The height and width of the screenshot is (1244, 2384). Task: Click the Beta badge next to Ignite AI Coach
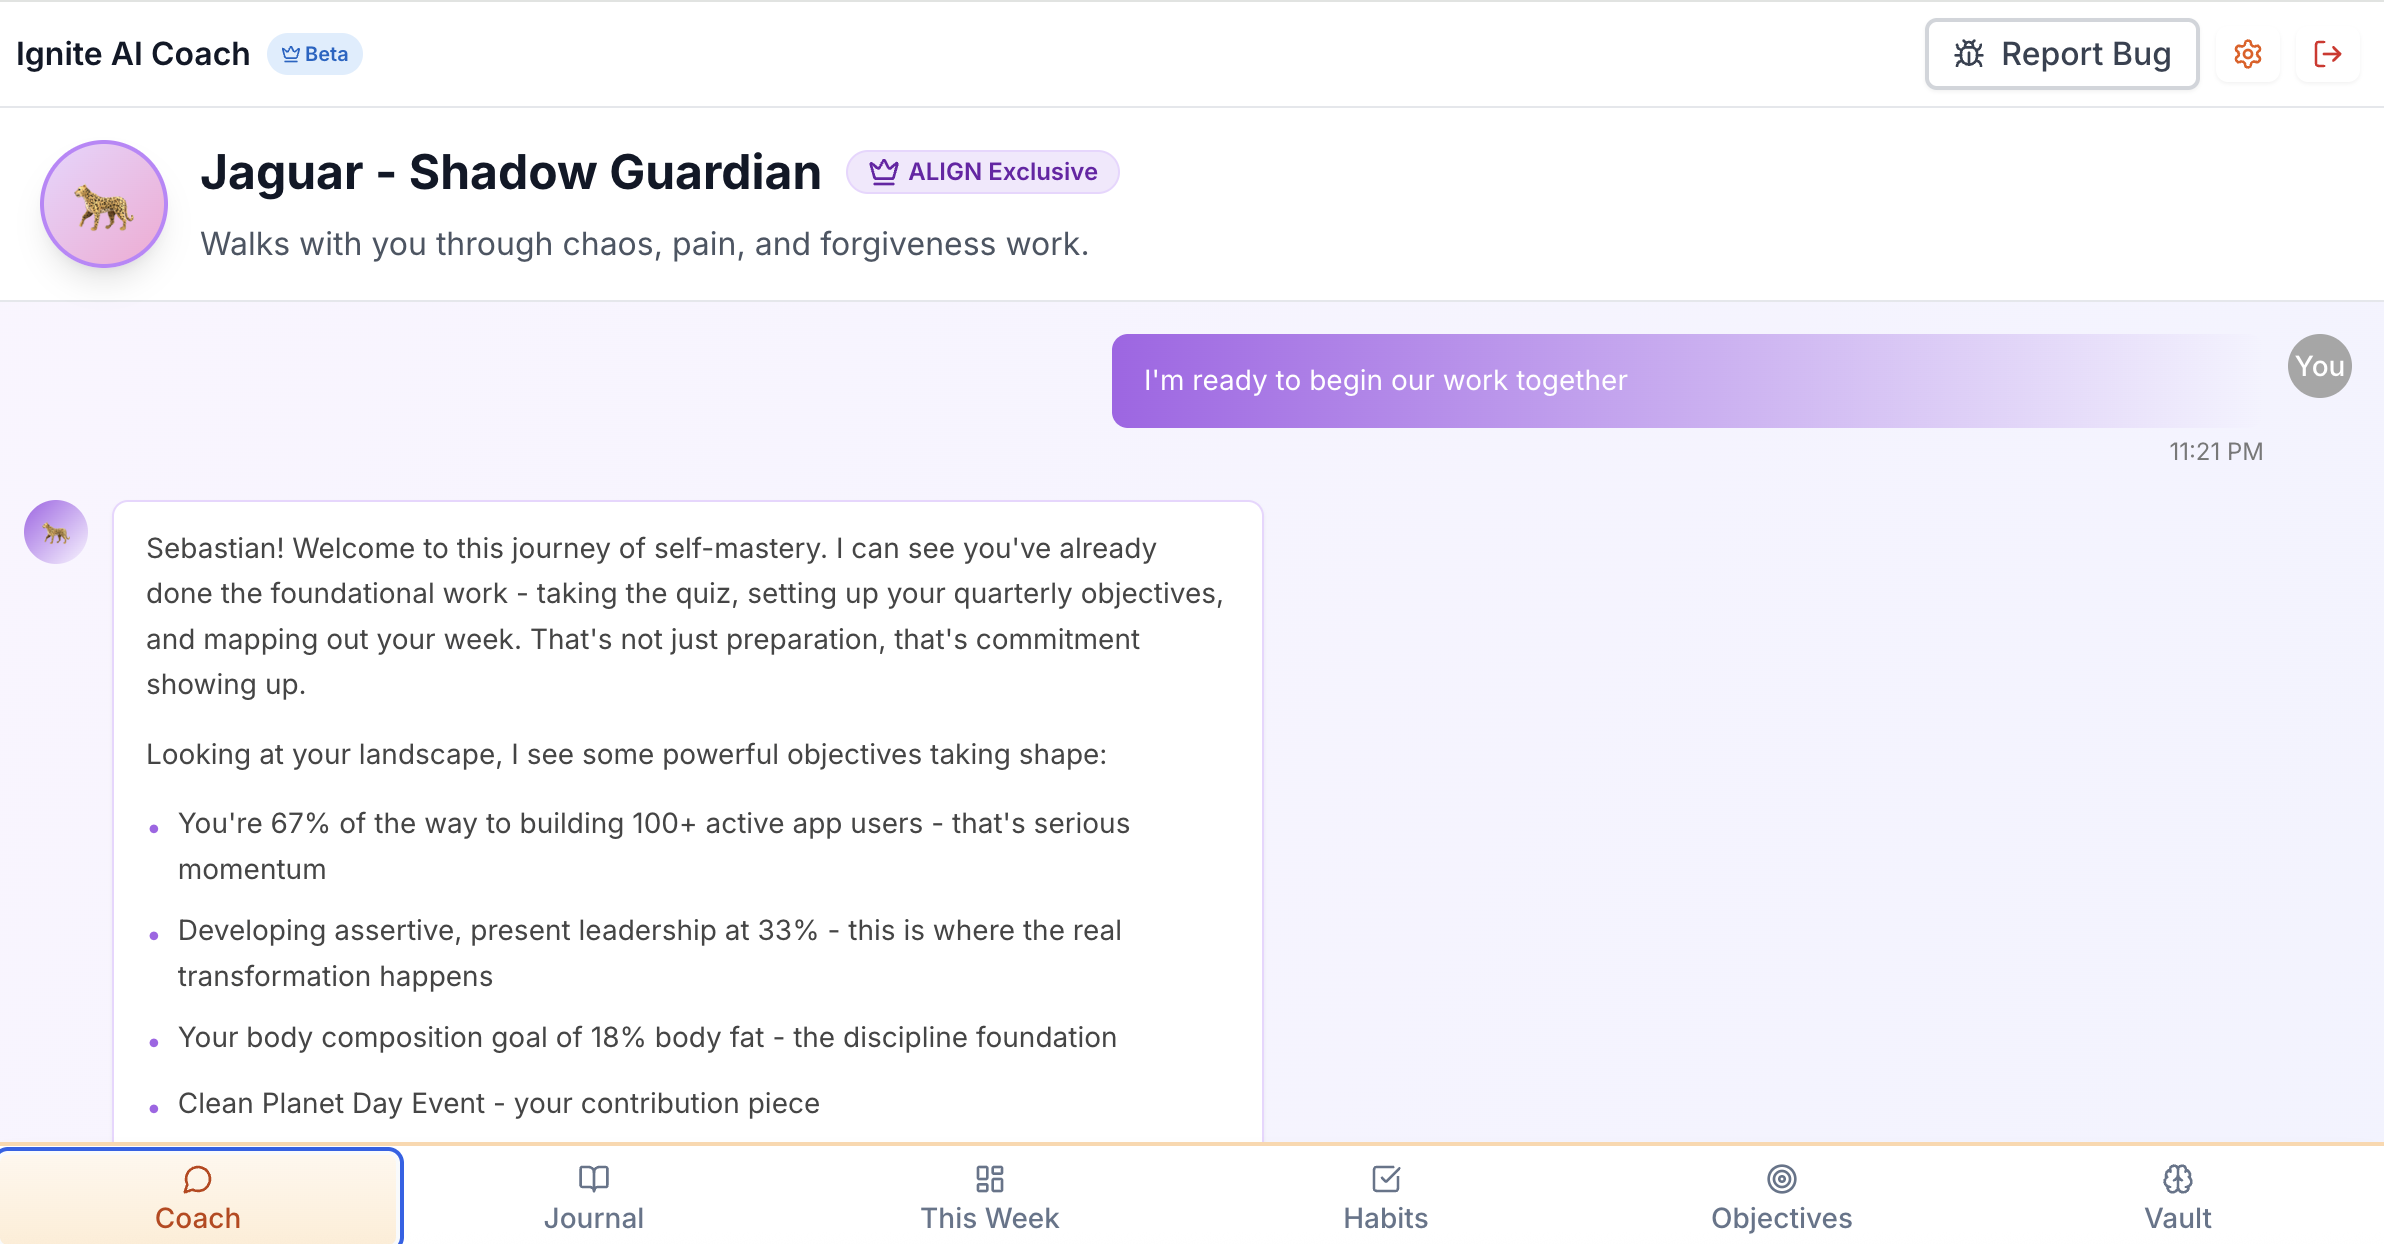(316, 54)
